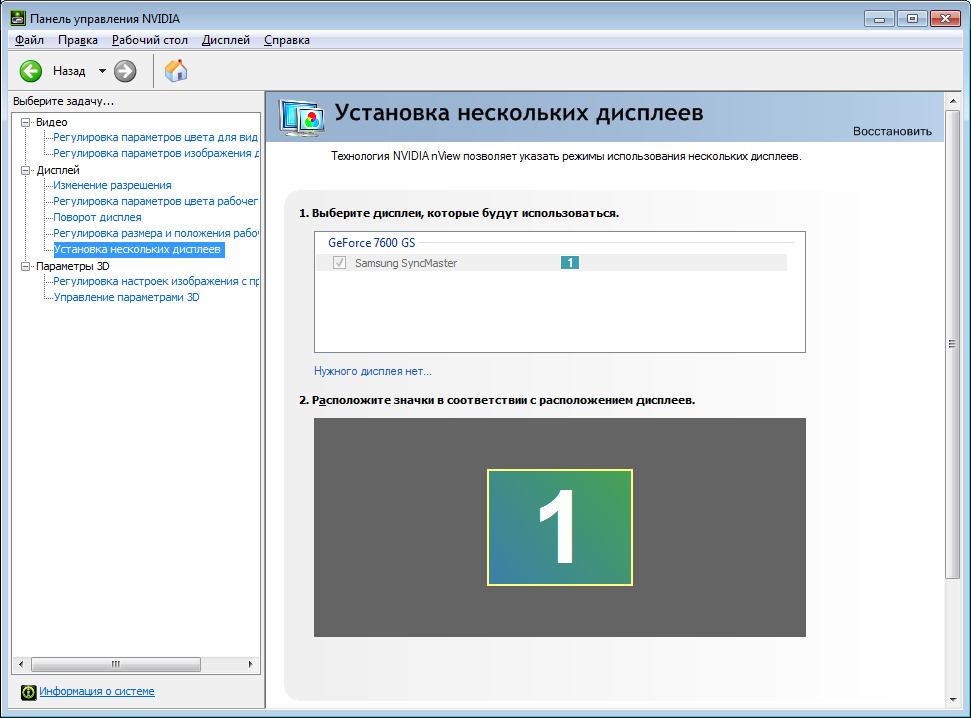The image size is (971, 718).
Task: Open the Рабочий стол menu
Action: coord(150,40)
